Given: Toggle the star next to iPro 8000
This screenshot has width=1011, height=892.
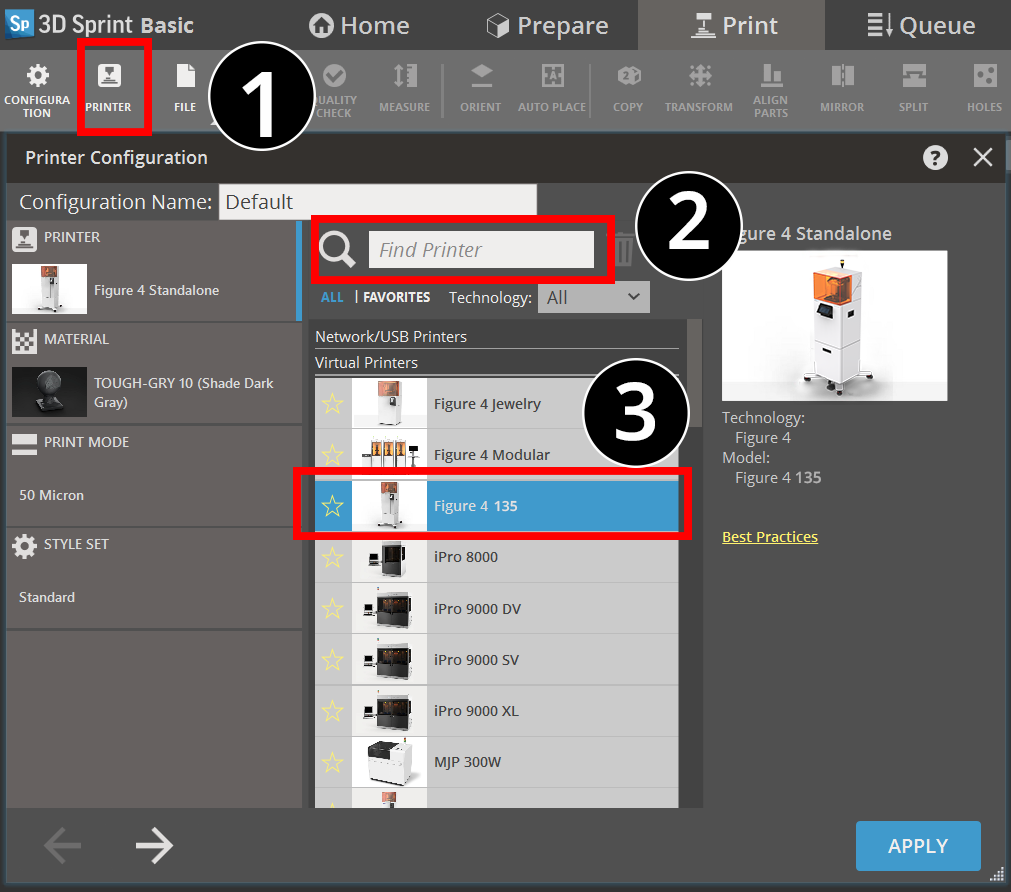Looking at the screenshot, I should click(x=332, y=557).
